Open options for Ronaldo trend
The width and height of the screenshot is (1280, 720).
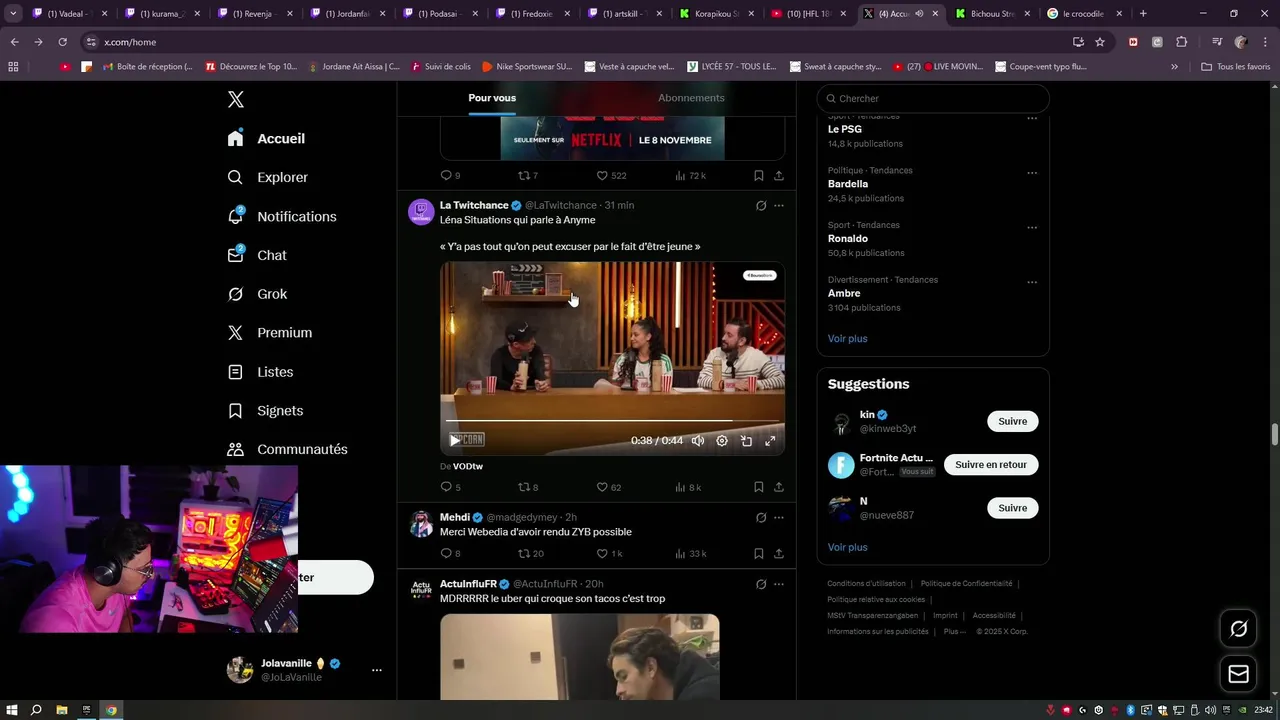click(1032, 227)
